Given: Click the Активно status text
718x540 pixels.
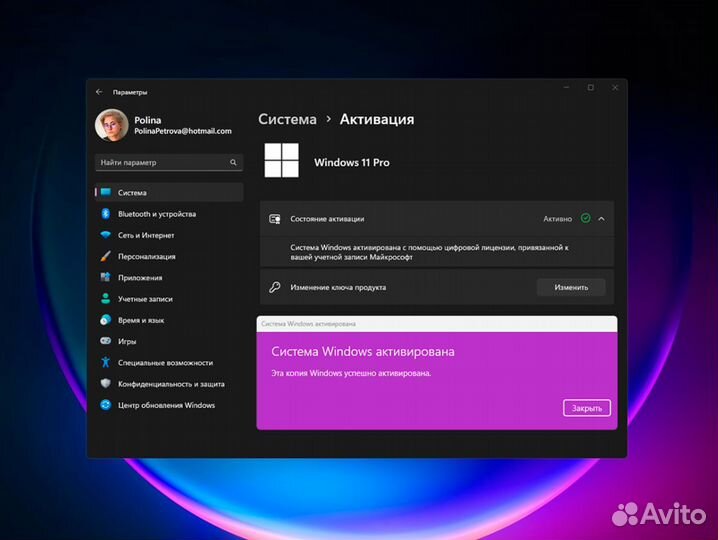Looking at the screenshot, I should pos(557,219).
